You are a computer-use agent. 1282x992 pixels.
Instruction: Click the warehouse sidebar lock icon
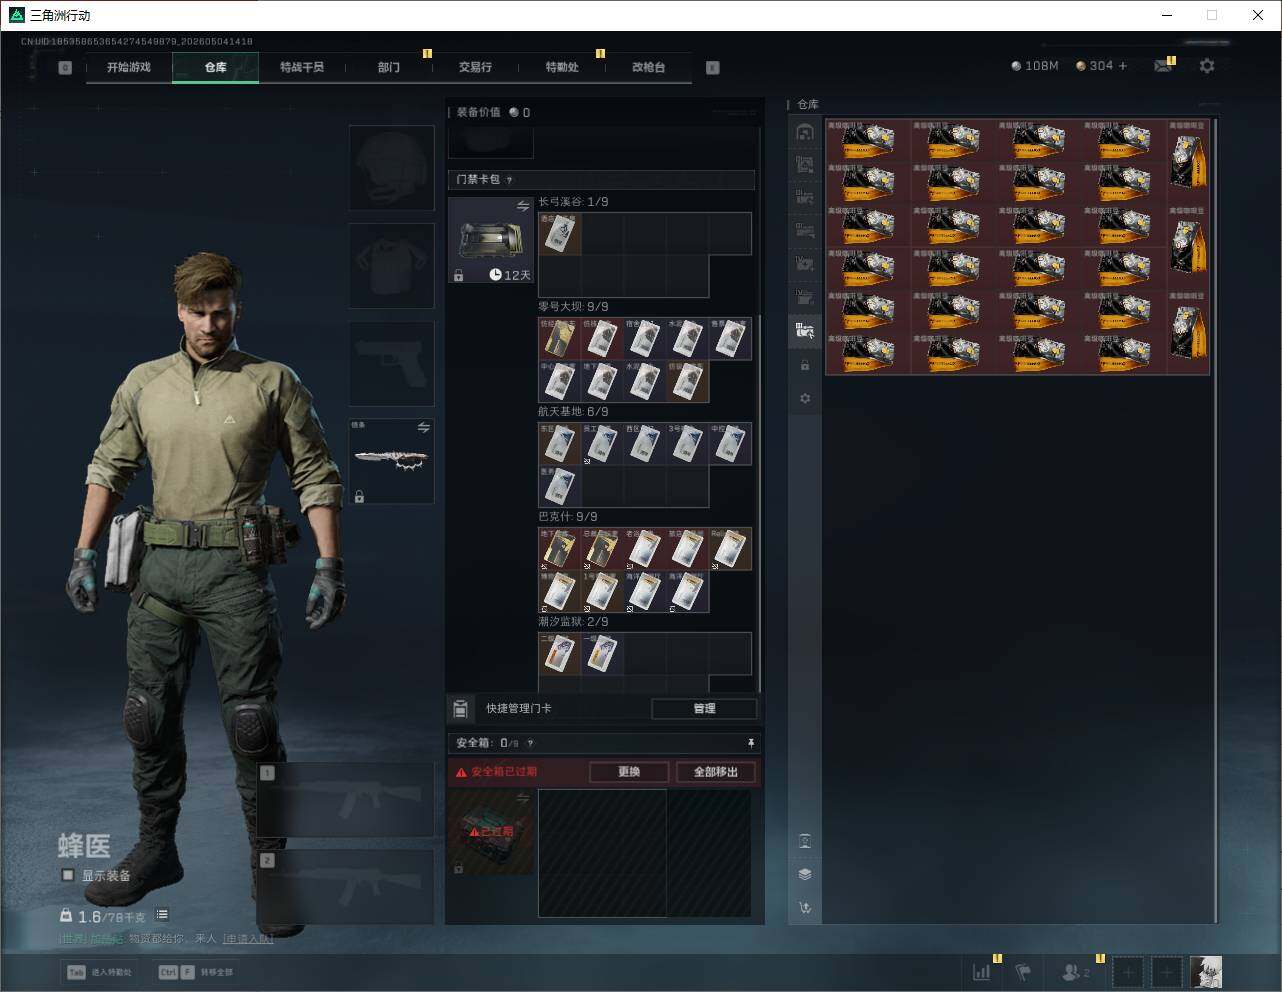805,365
